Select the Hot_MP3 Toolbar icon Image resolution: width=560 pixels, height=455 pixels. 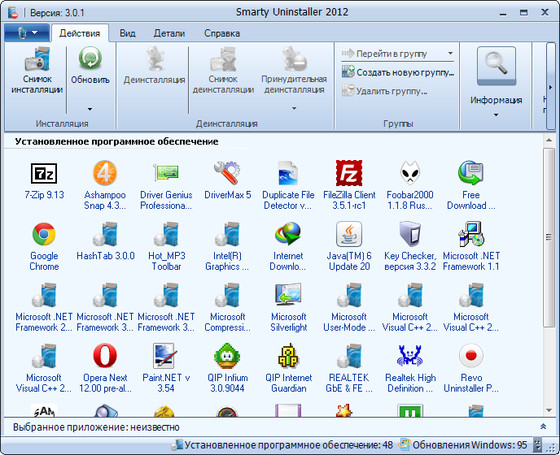tap(166, 234)
